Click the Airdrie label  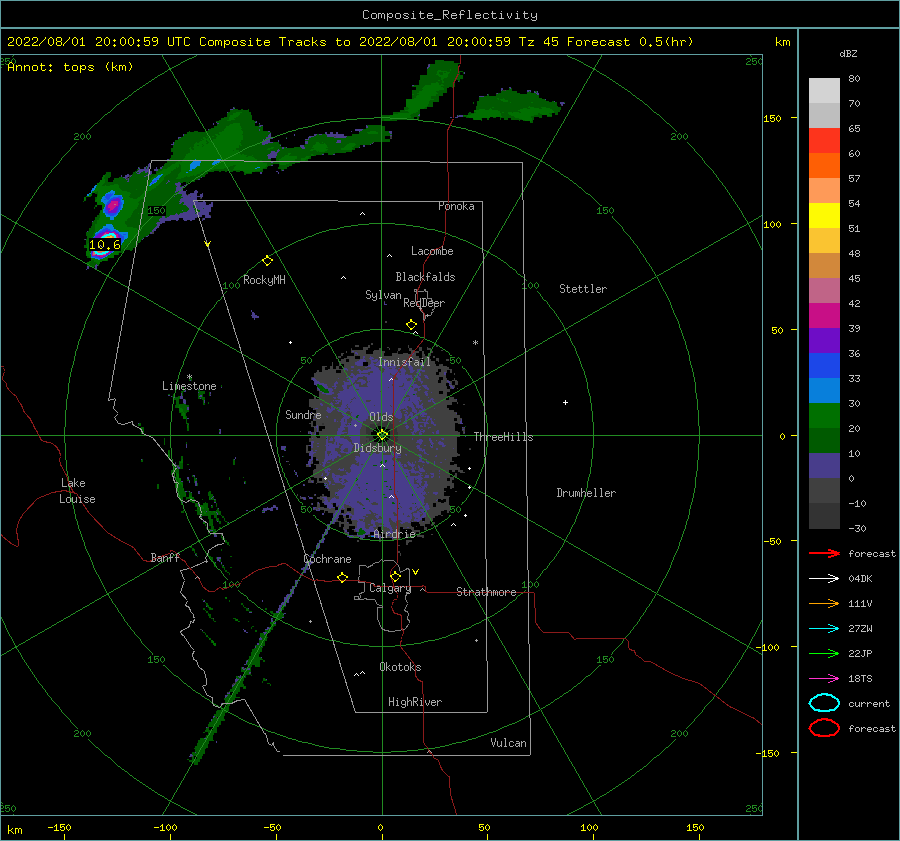[394, 534]
